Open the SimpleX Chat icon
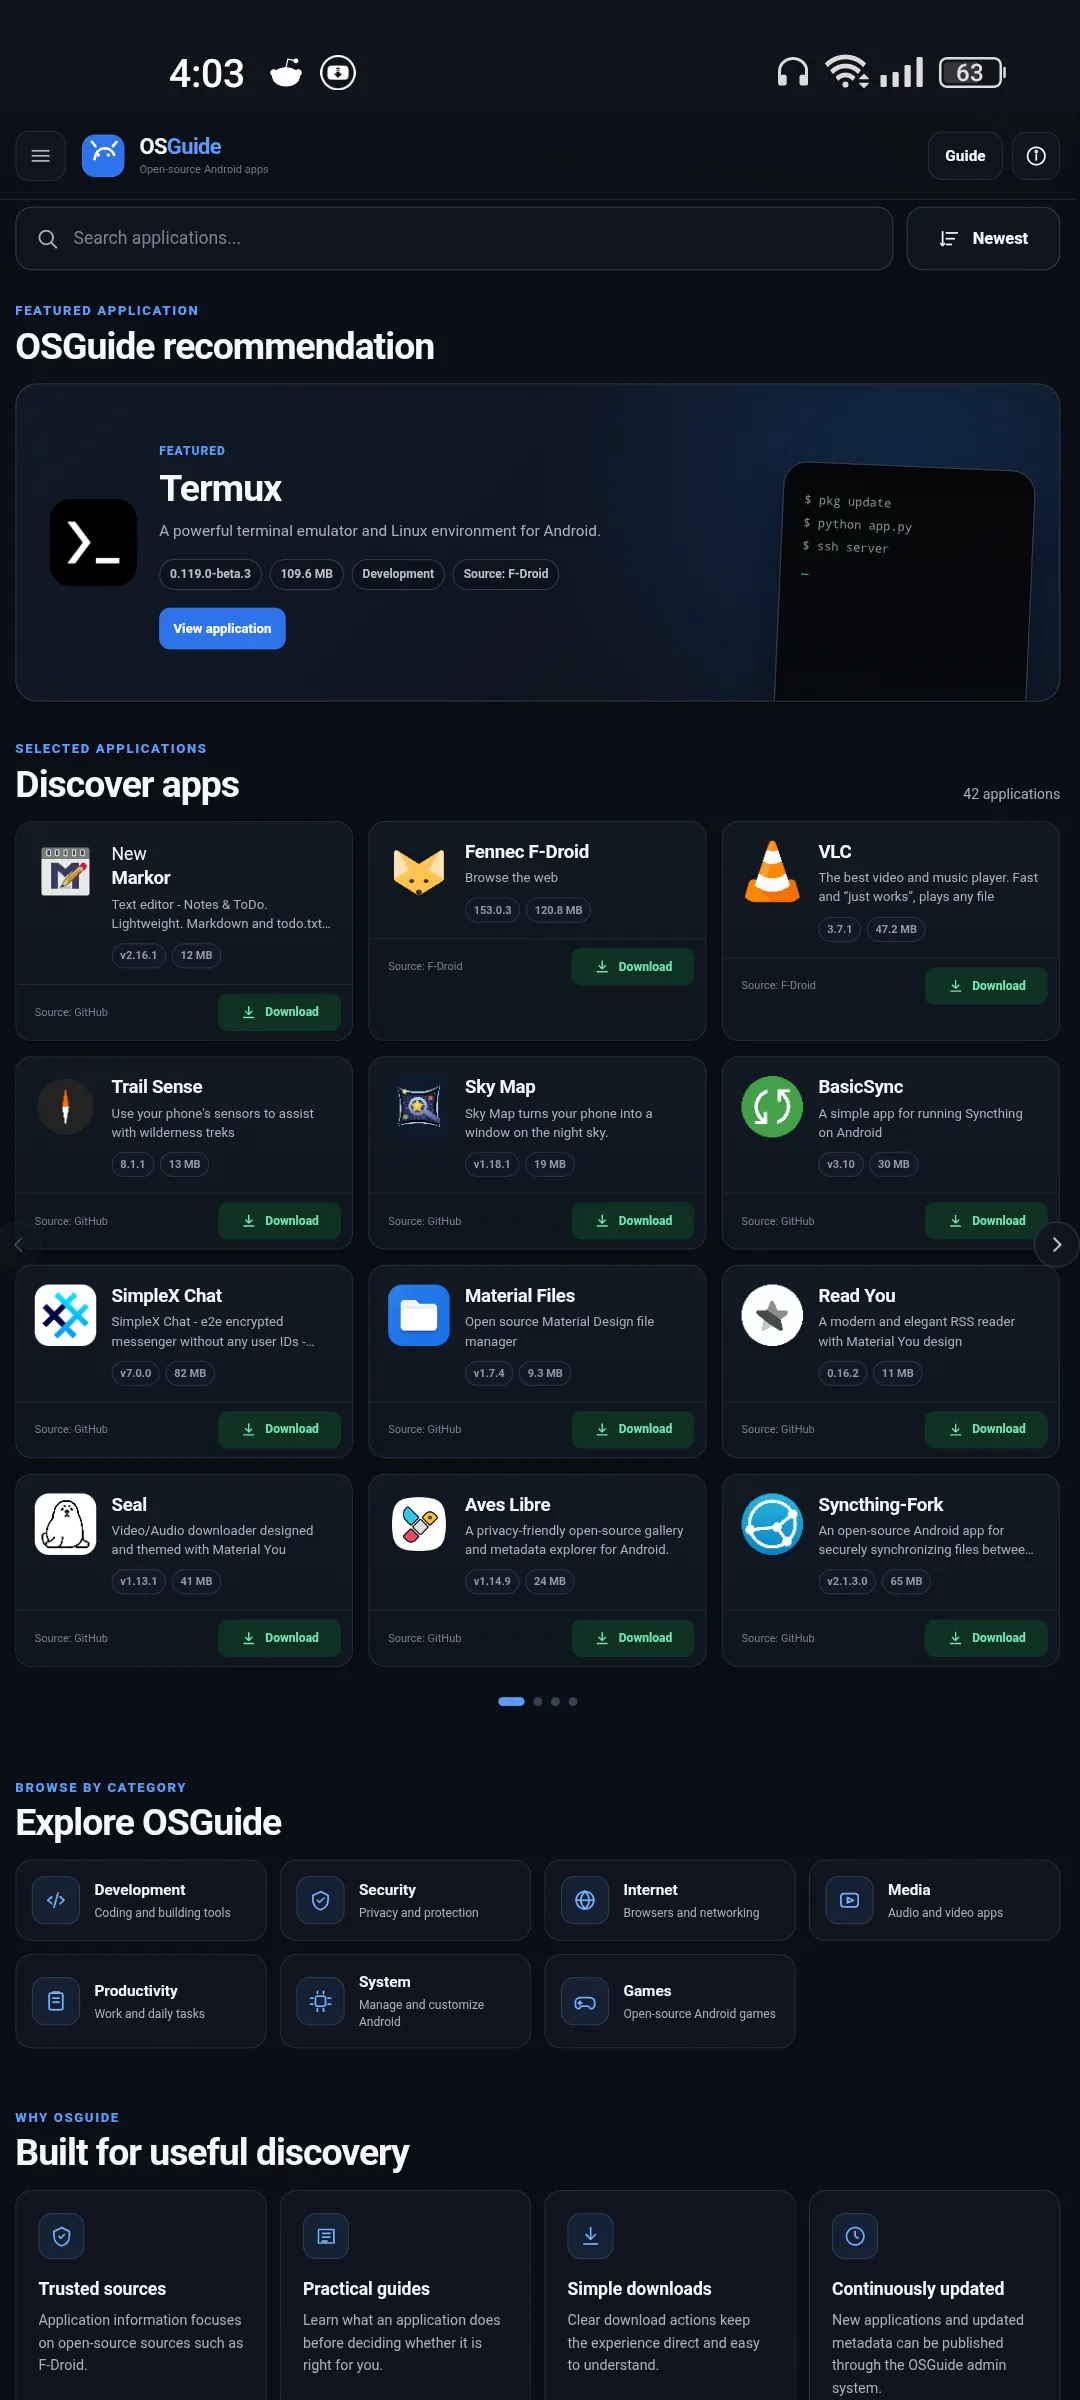1080x2400 pixels. [66, 1315]
